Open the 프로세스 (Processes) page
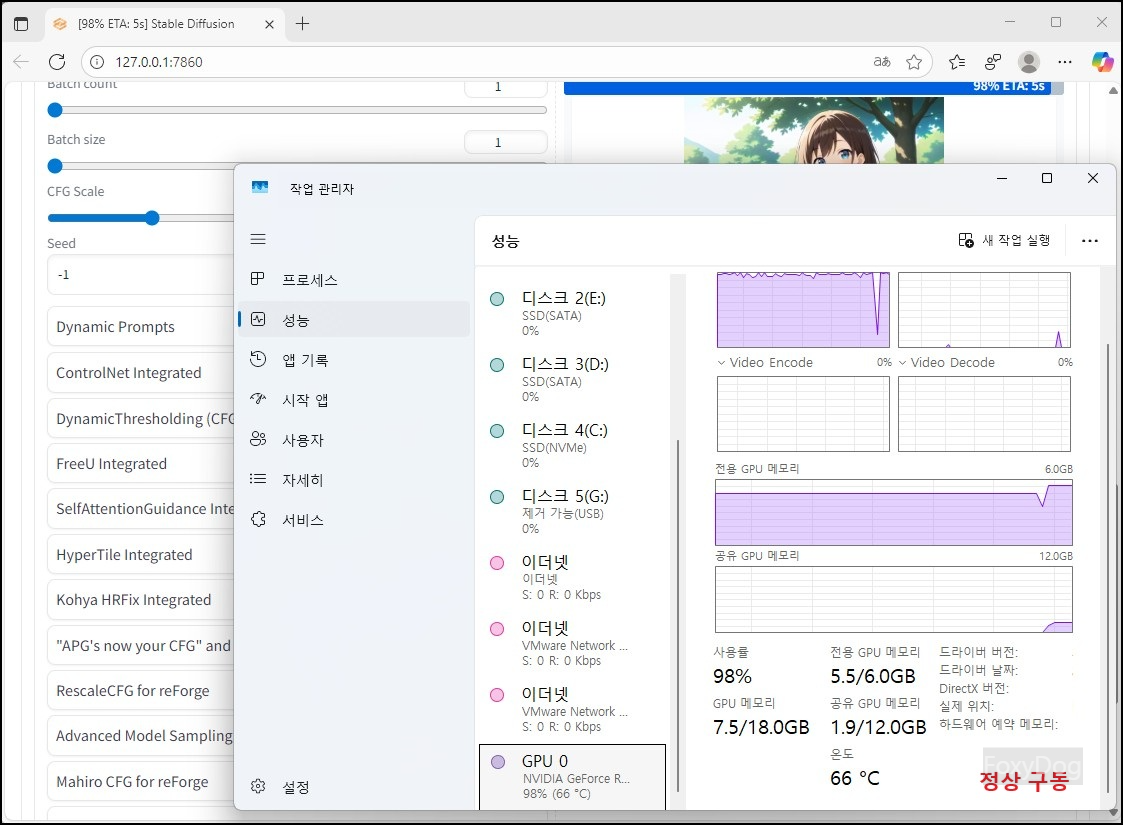The image size is (1123, 825). 355,279
